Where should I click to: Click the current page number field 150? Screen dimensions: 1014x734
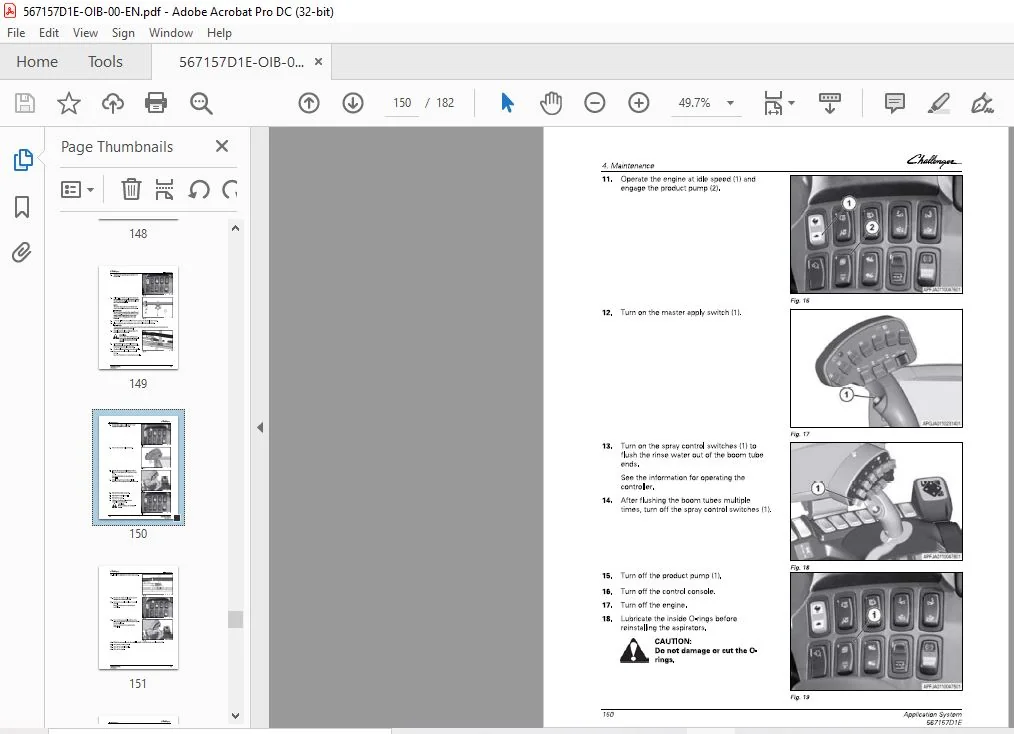(402, 103)
